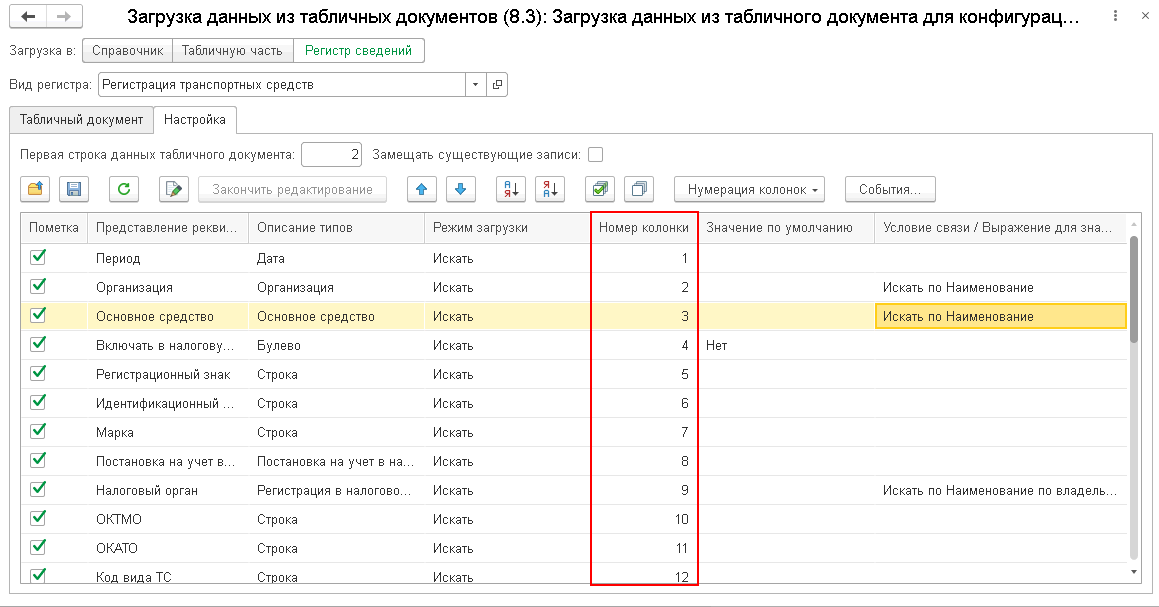Image resolution: width=1159 pixels, height=607 pixels.
Task: Open settings file with folder icon
Action: (35, 189)
